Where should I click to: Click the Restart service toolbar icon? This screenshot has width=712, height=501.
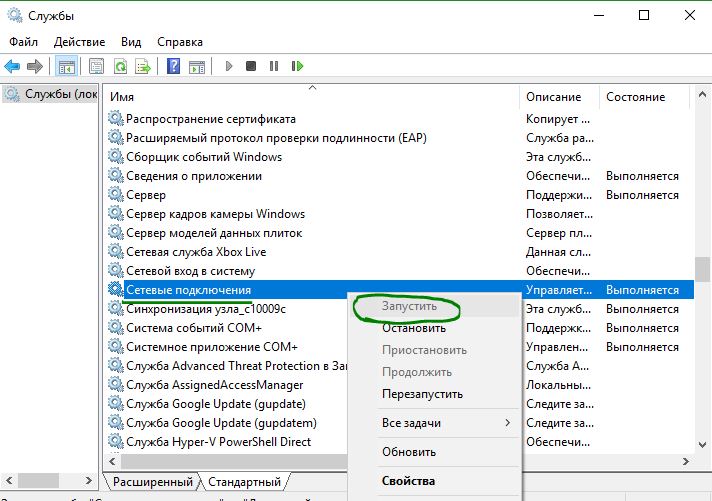point(297,66)
